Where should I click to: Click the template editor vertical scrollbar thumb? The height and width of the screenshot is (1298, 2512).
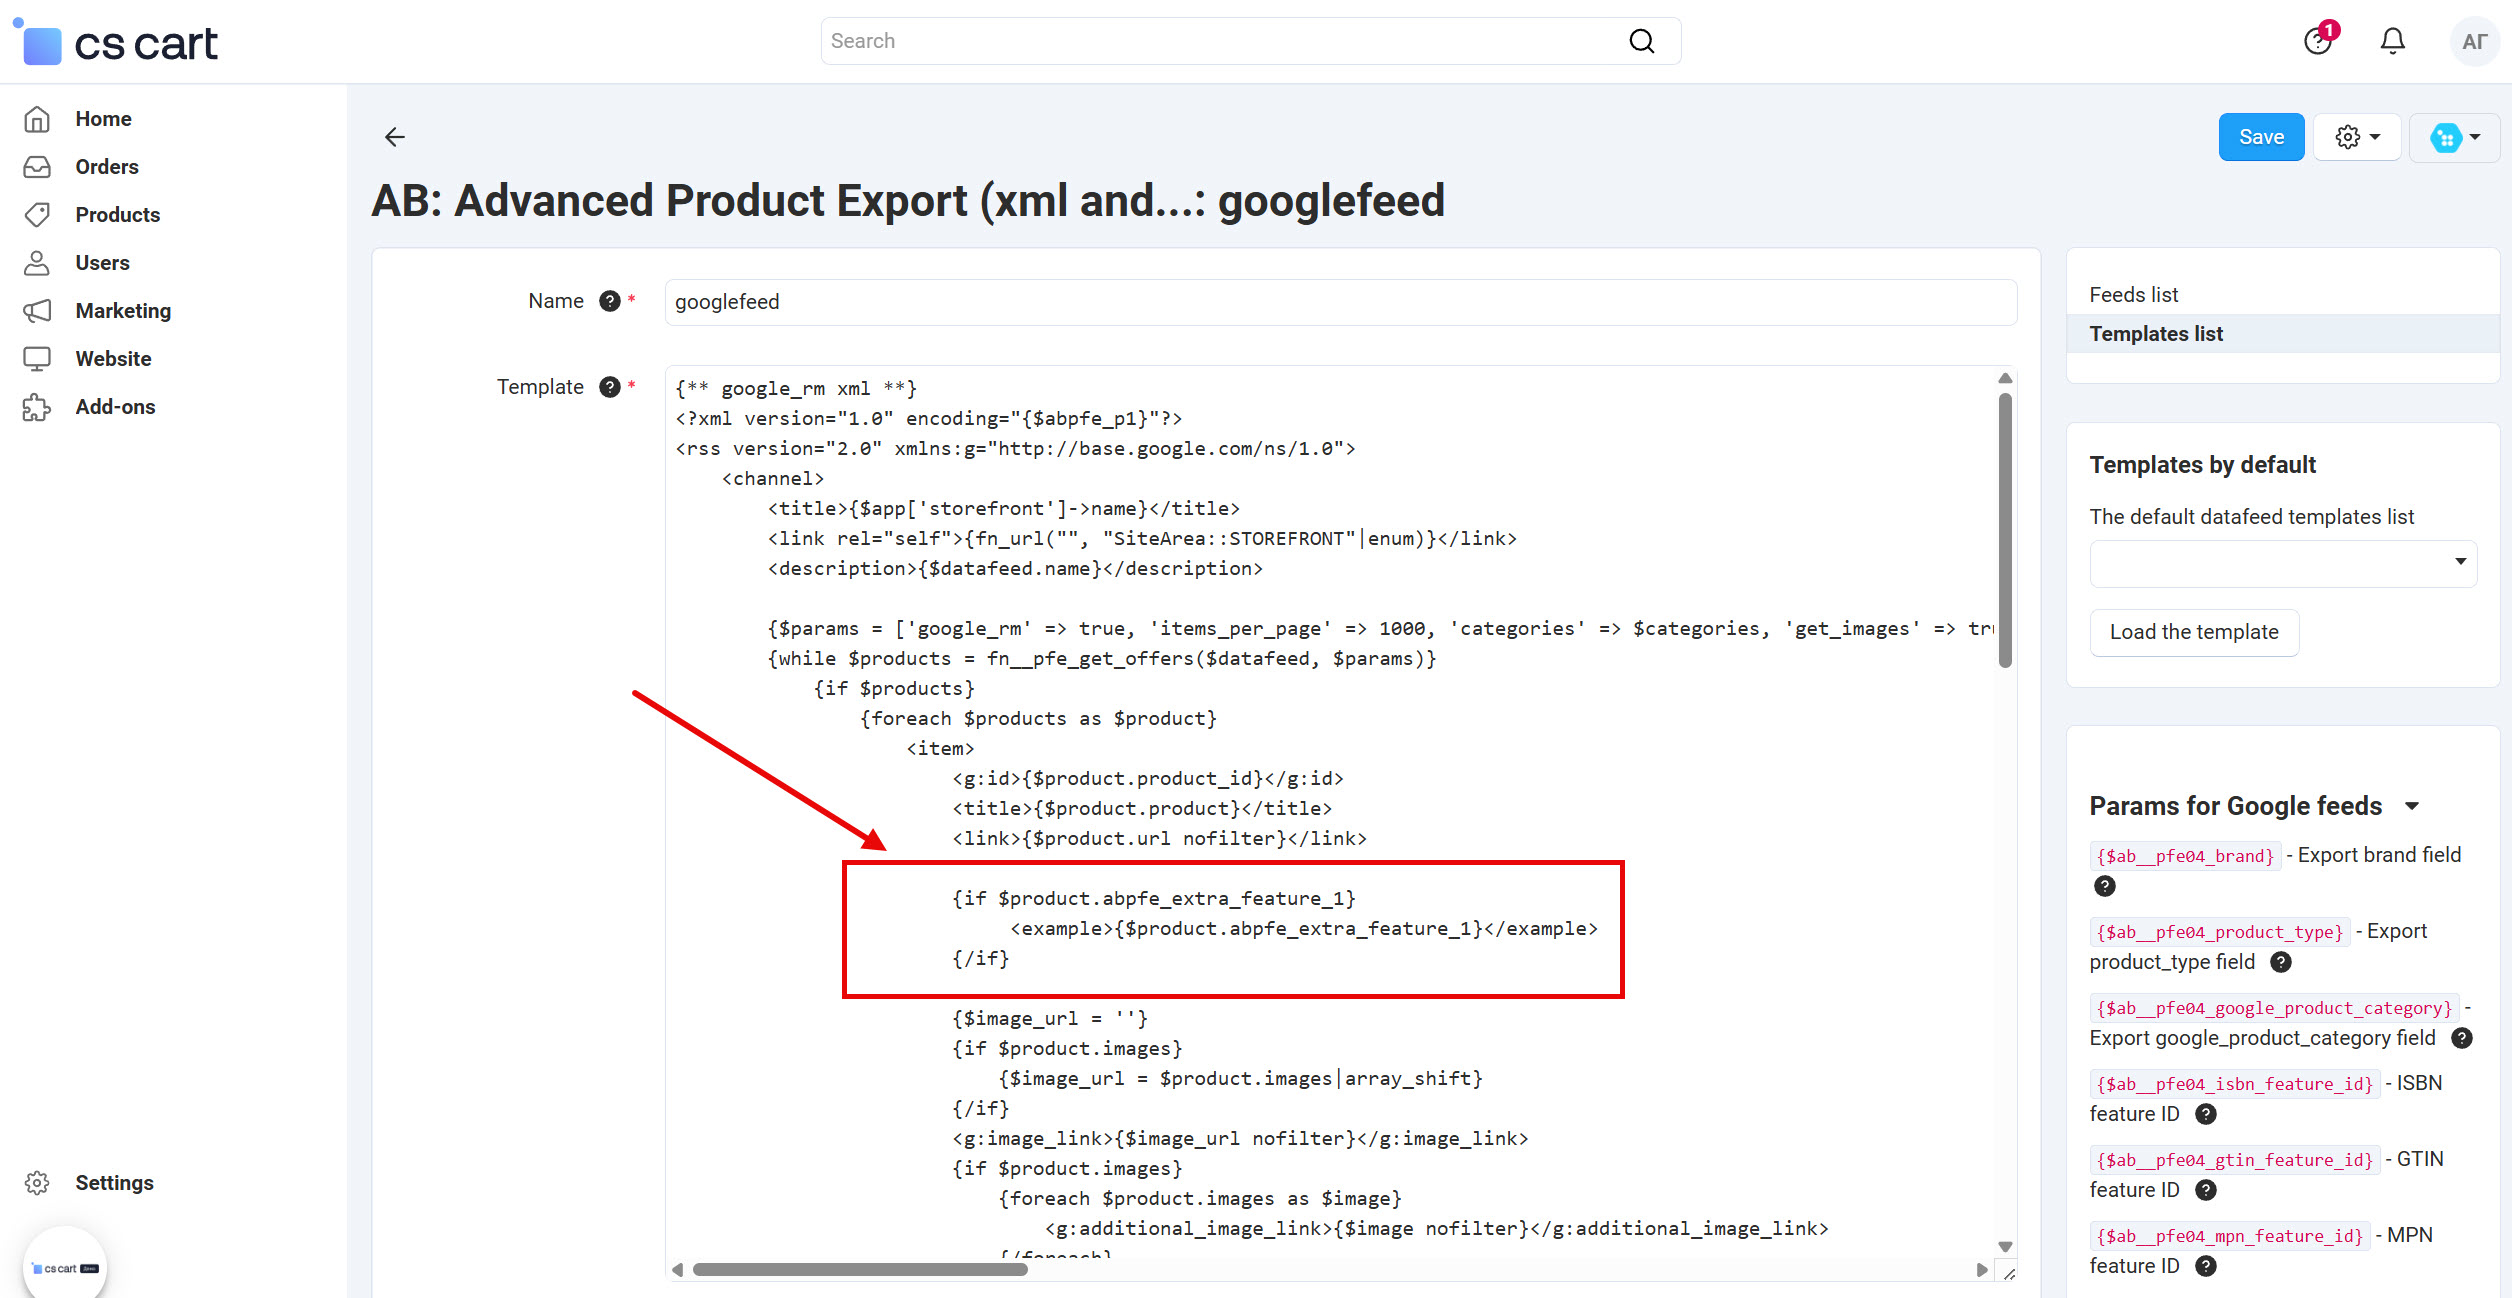pos(2004,530)
